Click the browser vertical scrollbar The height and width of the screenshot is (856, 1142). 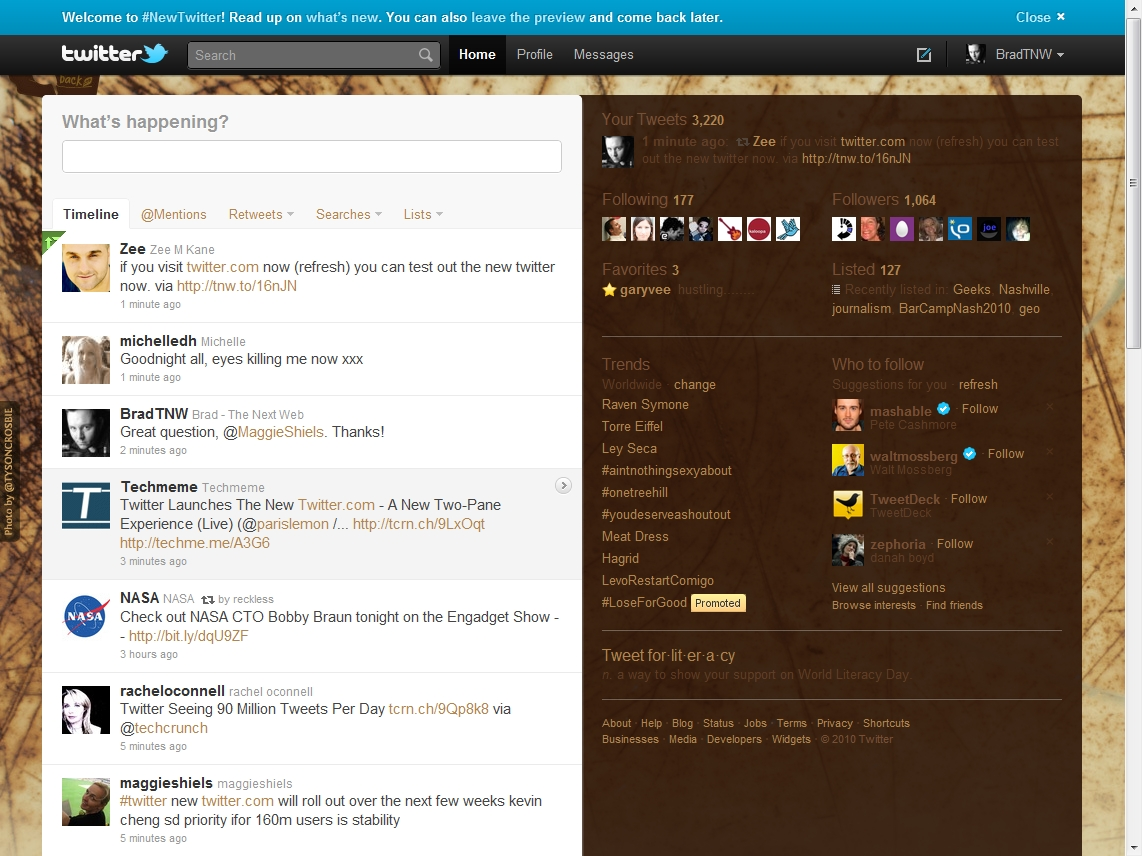tap(1133, 182)
